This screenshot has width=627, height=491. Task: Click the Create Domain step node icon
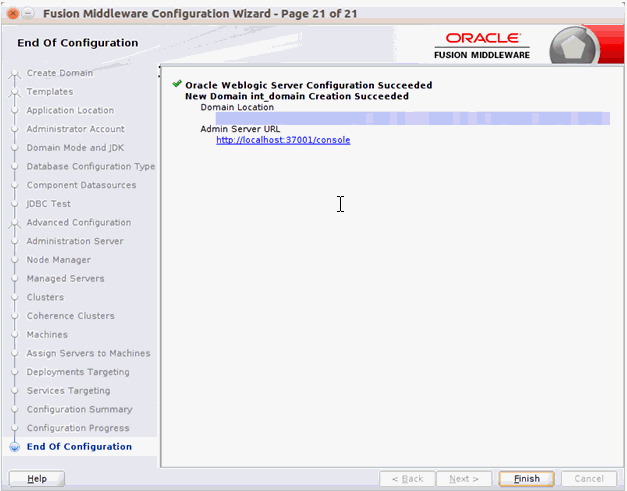pyautogui.click(x=15, y=74)
